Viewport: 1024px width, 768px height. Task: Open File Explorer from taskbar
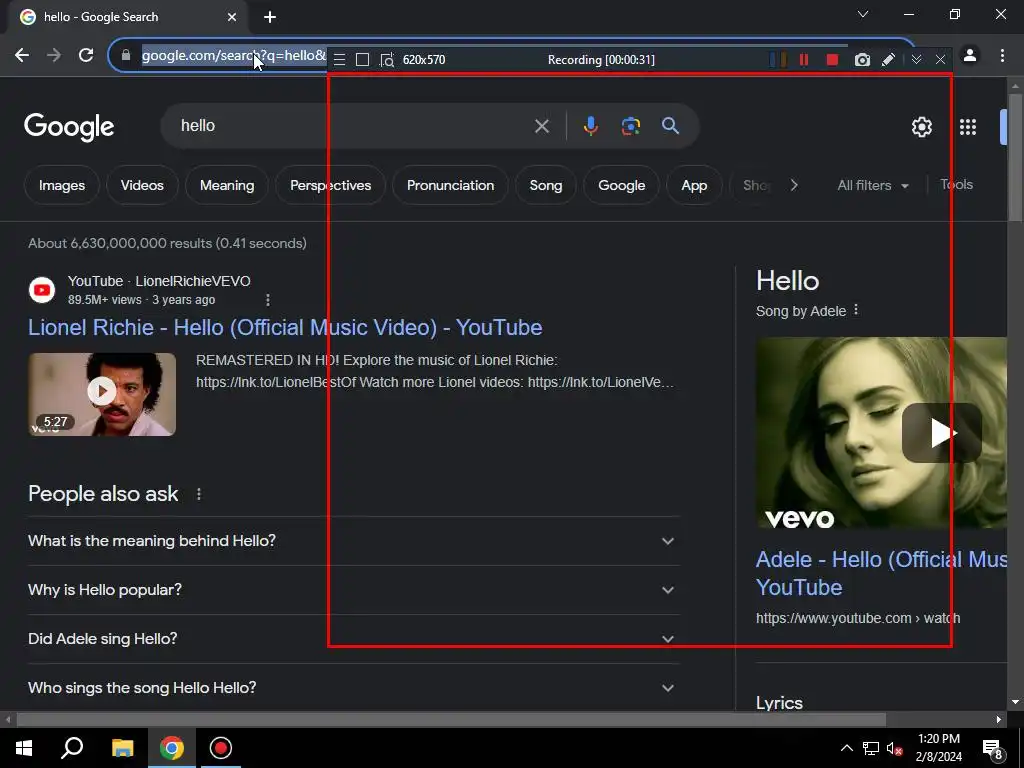tap(122, 748)
